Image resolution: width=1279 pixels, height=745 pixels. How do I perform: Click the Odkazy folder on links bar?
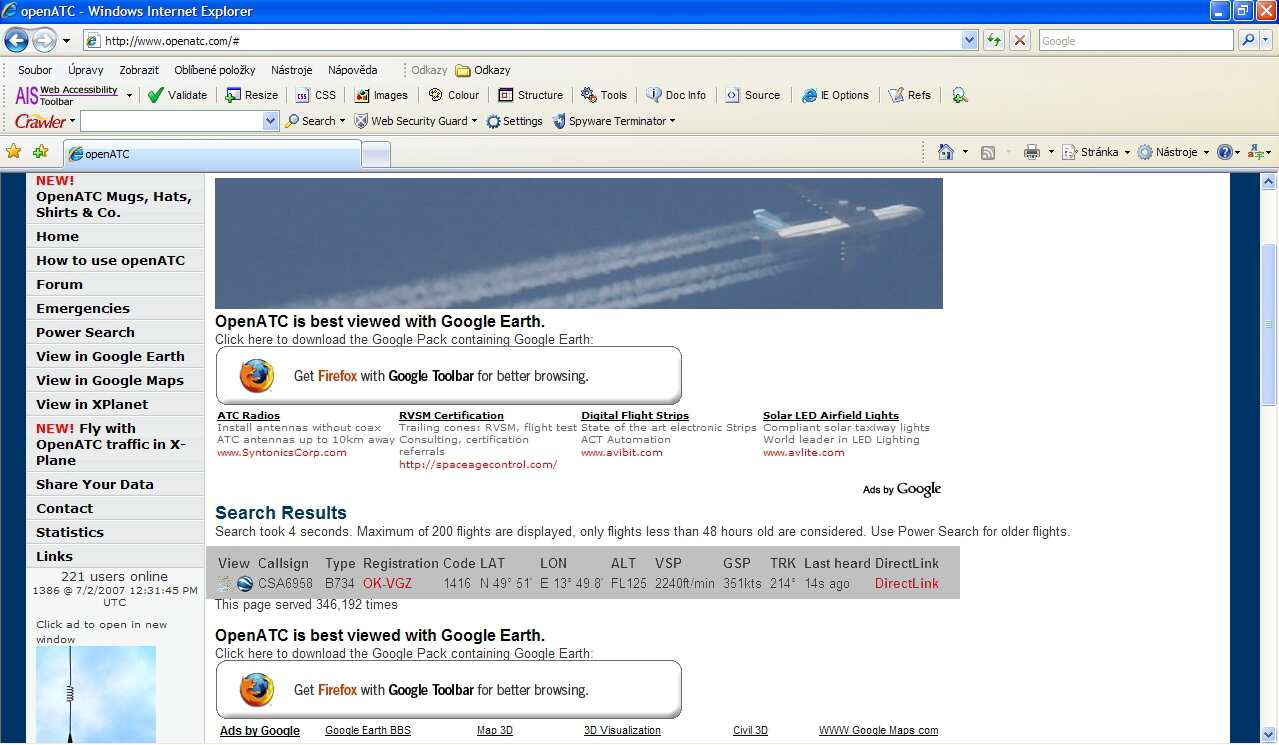tap(483, 70)
